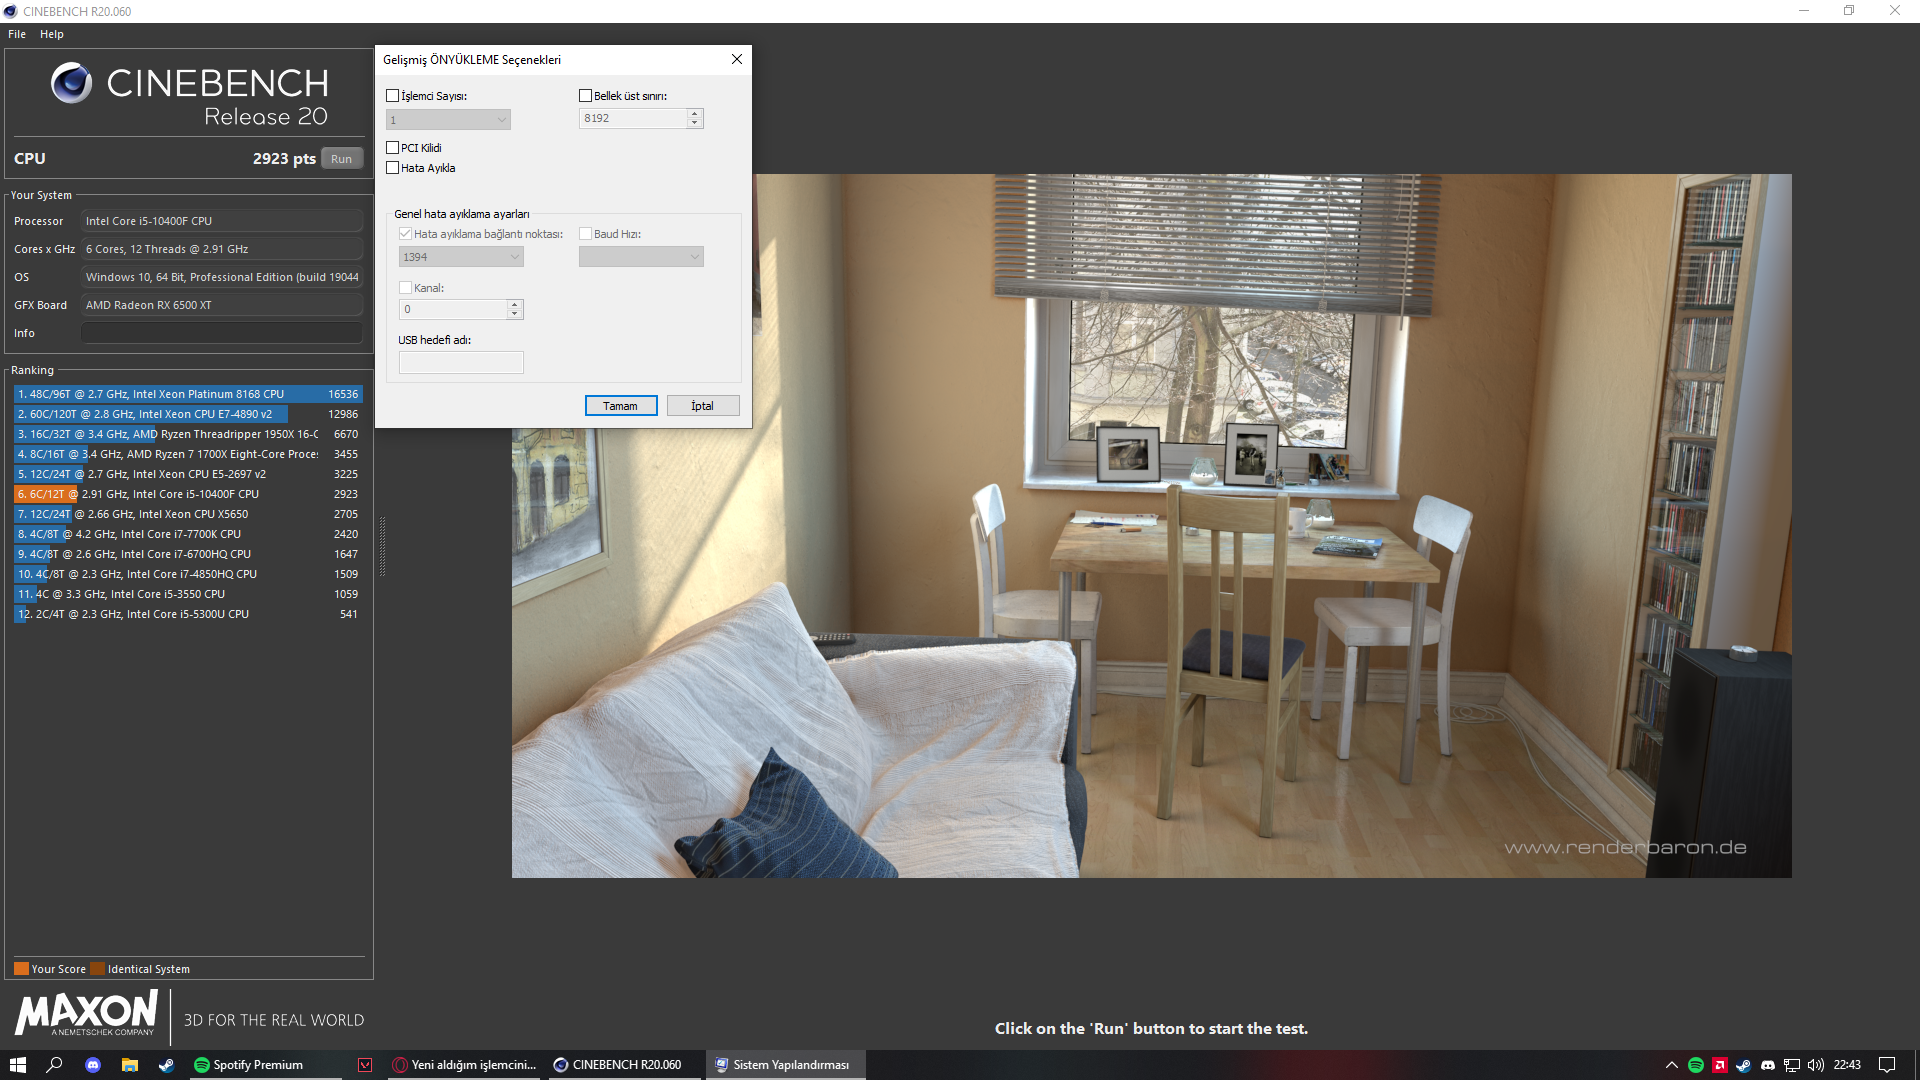Screen dimensions: 1920x1080
Task: Click the Cinebench logo icon
Action: [71, 83]
